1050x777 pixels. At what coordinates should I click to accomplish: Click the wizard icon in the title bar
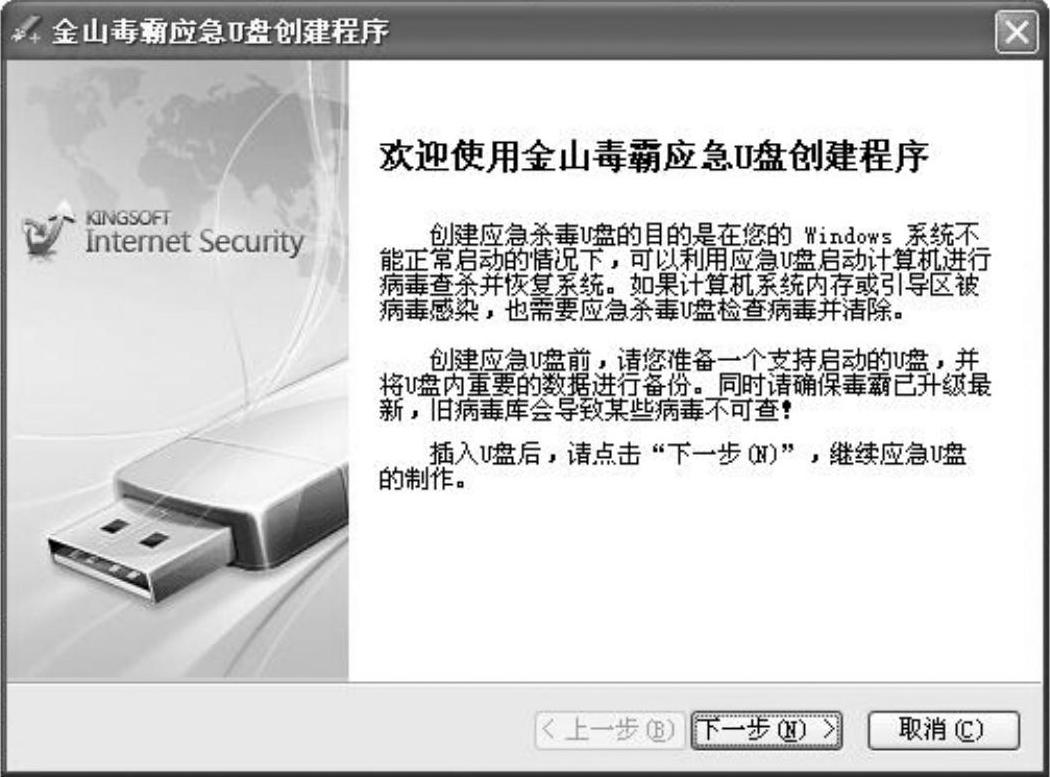click(27, 31)
